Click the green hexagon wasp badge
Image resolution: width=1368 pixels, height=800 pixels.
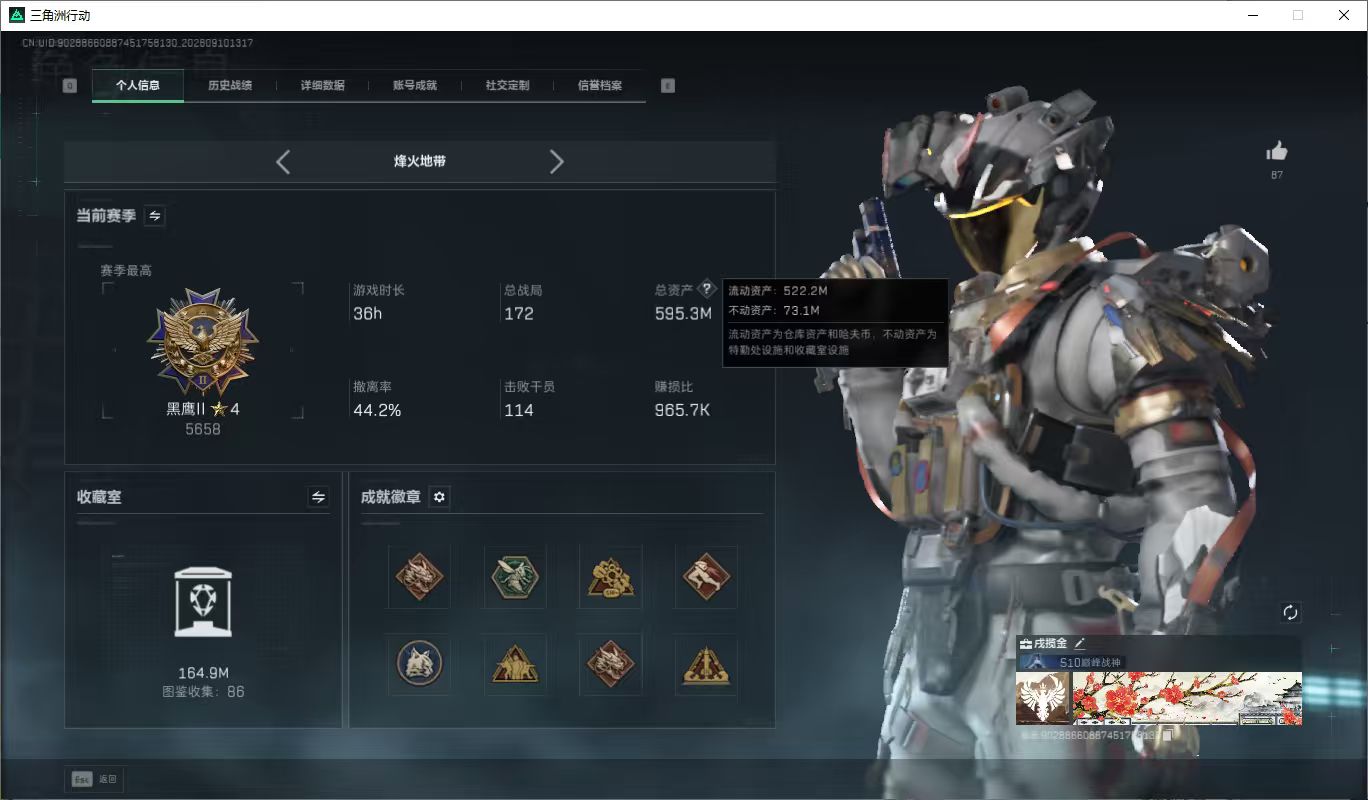click(x=515, y=576)
